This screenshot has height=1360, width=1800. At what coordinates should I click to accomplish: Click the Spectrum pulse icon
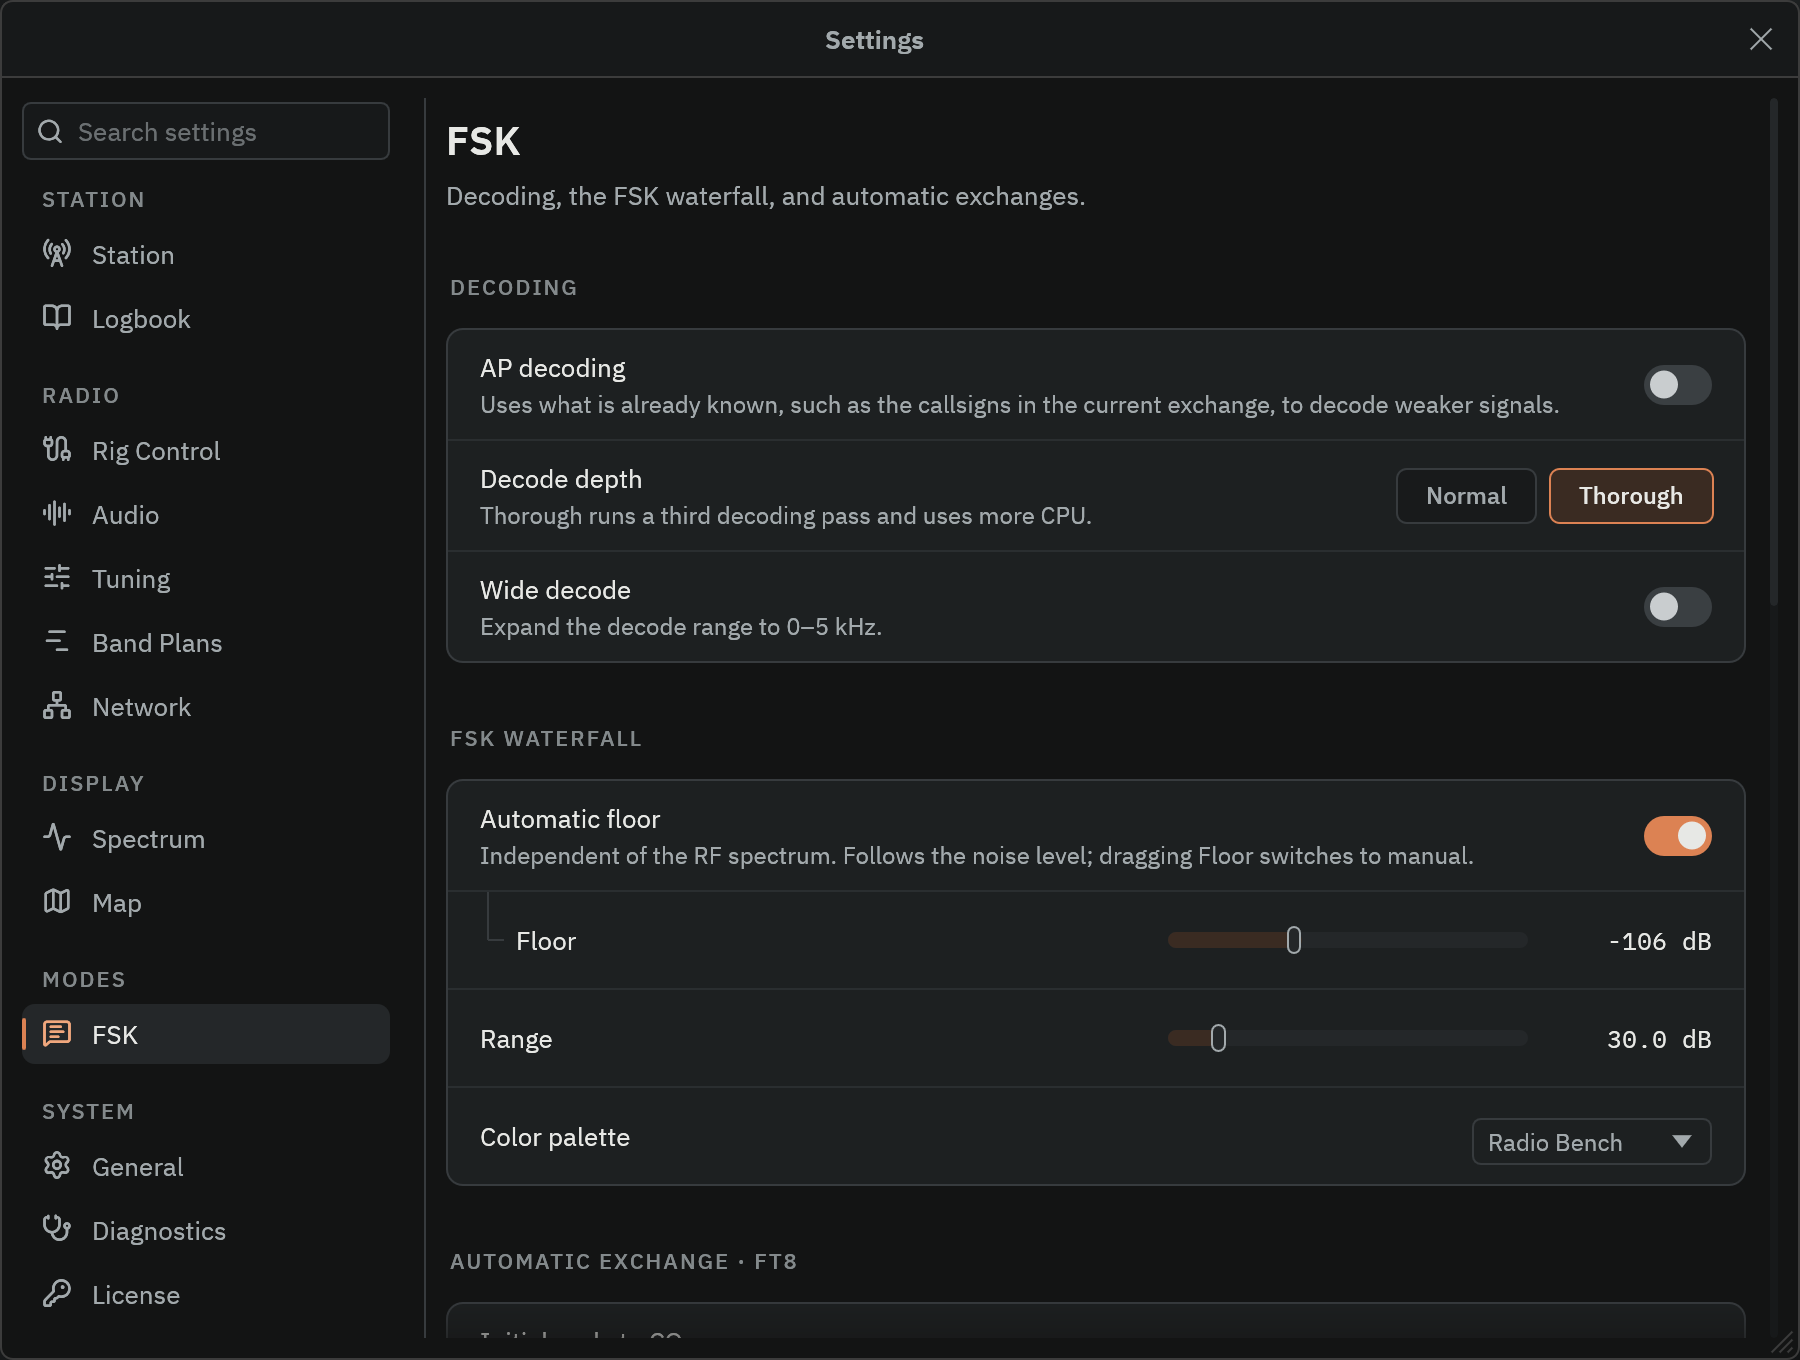[57, 838]
